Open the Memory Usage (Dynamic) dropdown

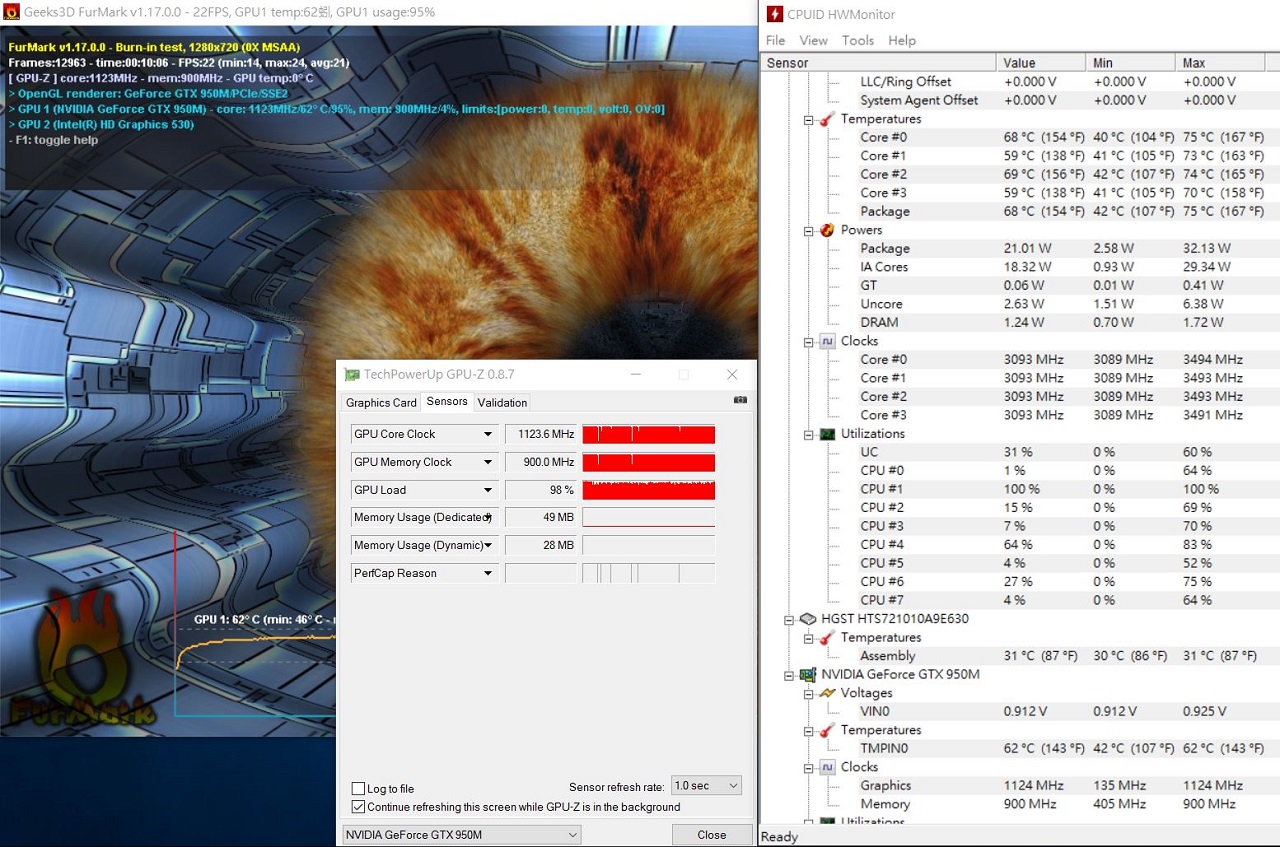pos(488,545)
